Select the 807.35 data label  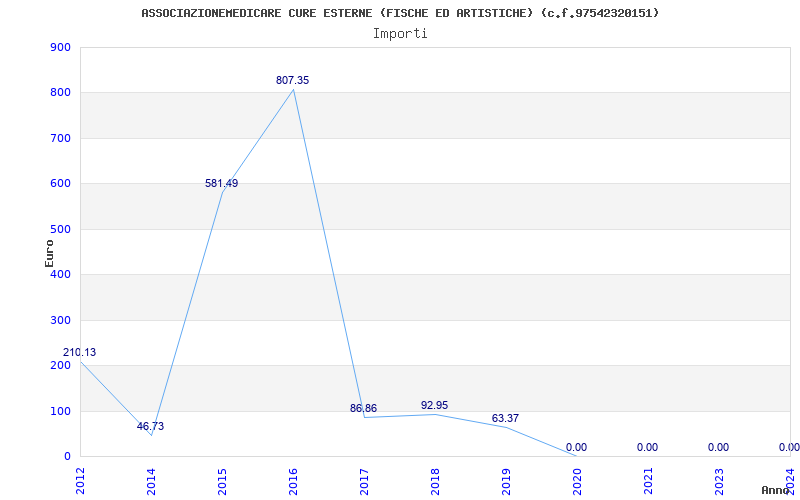click(x=292, y=80)
